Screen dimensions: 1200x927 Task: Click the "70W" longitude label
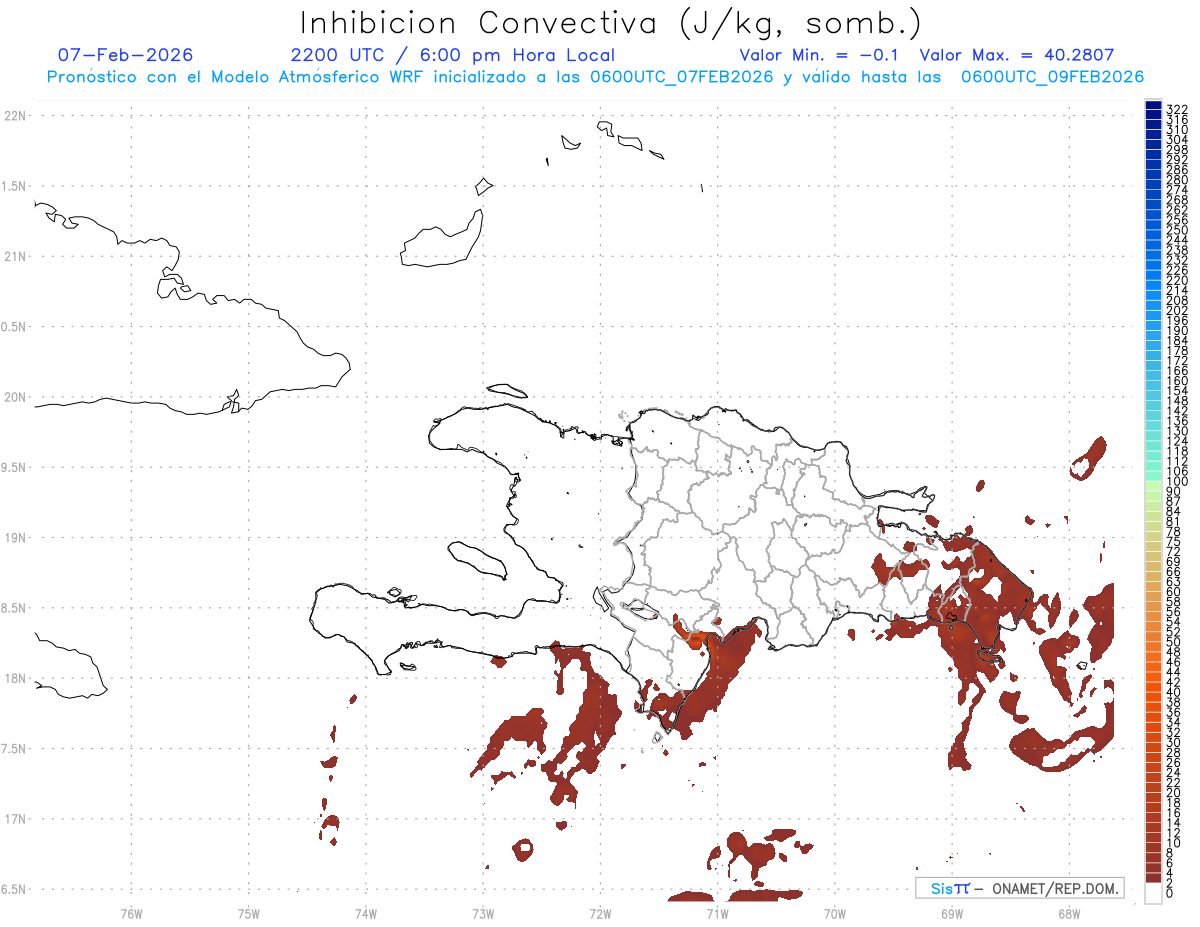pyautogui.click(x=835, y=914)
